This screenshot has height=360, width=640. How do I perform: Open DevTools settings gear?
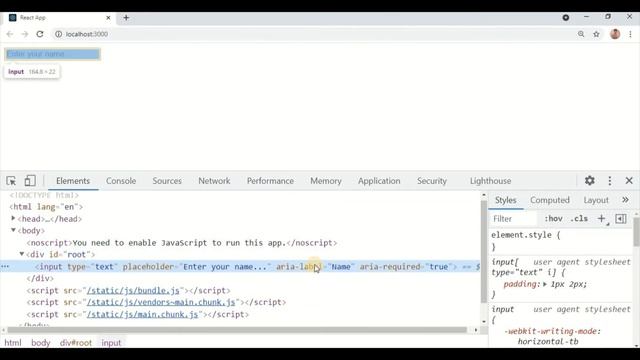pos(589,180)
